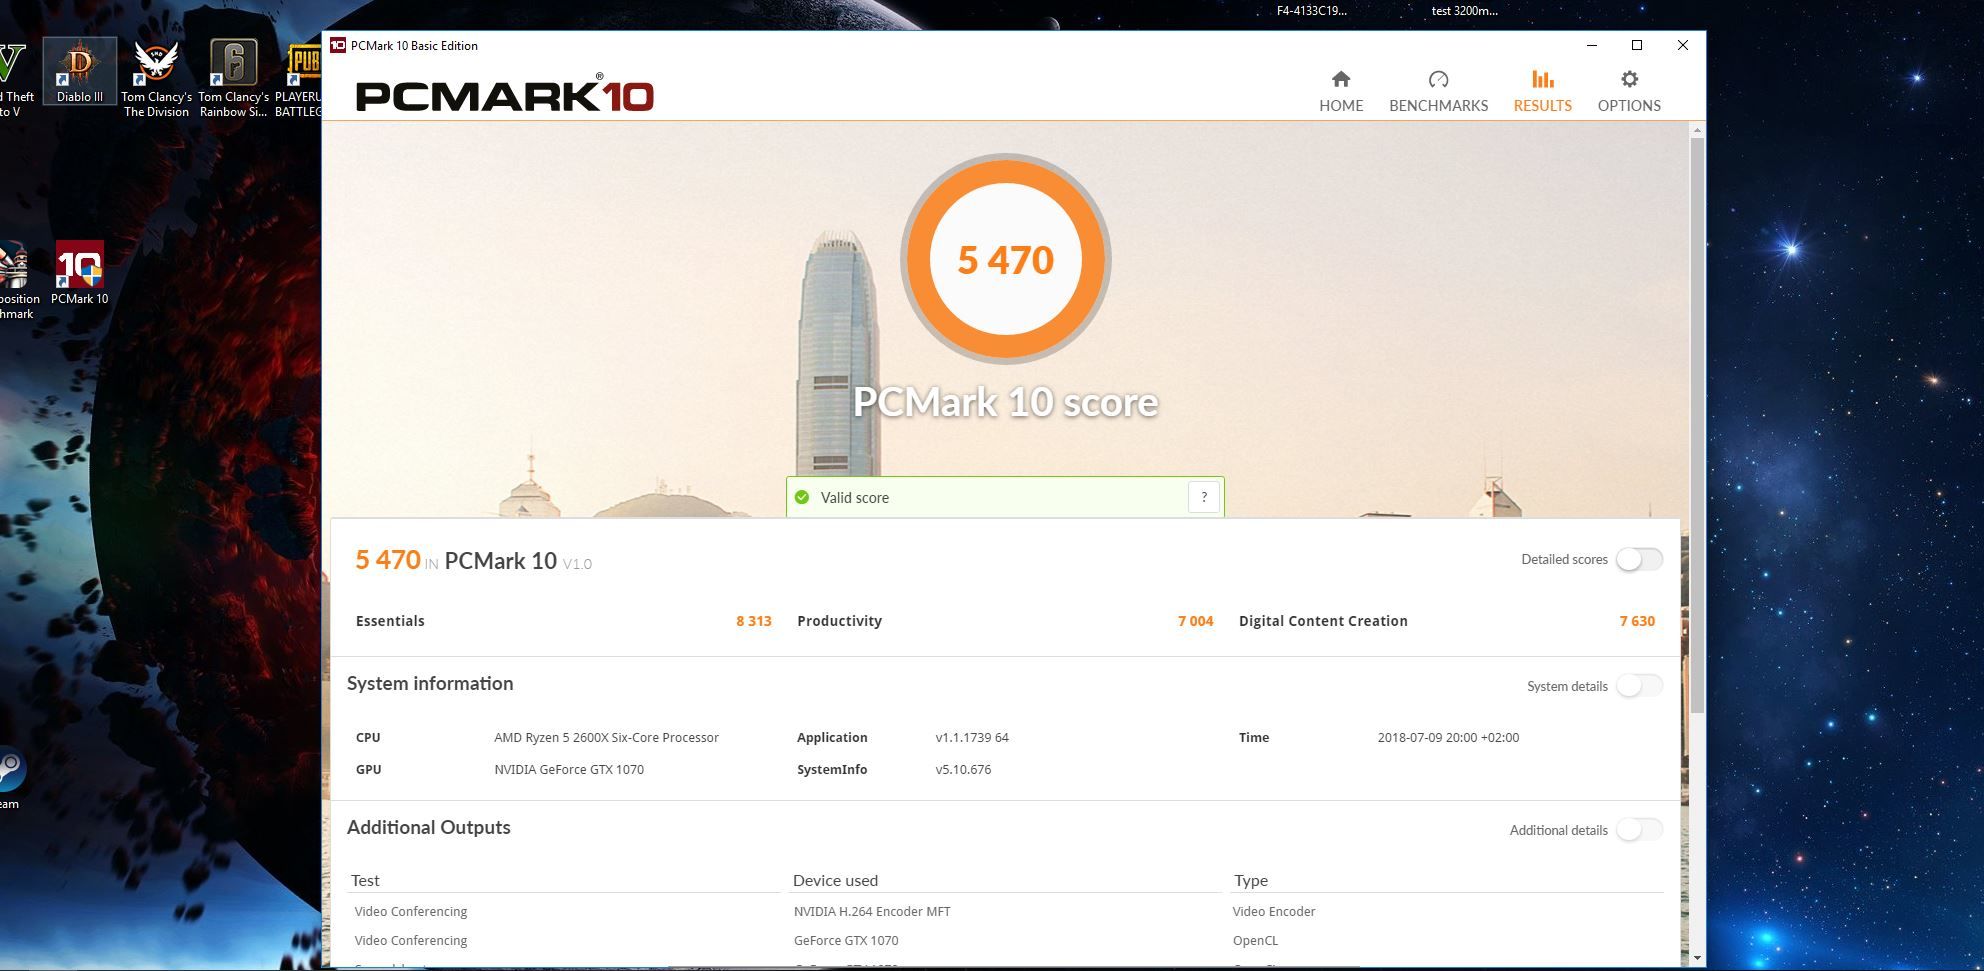Open the OPTIONS tab

point(1629,91)
